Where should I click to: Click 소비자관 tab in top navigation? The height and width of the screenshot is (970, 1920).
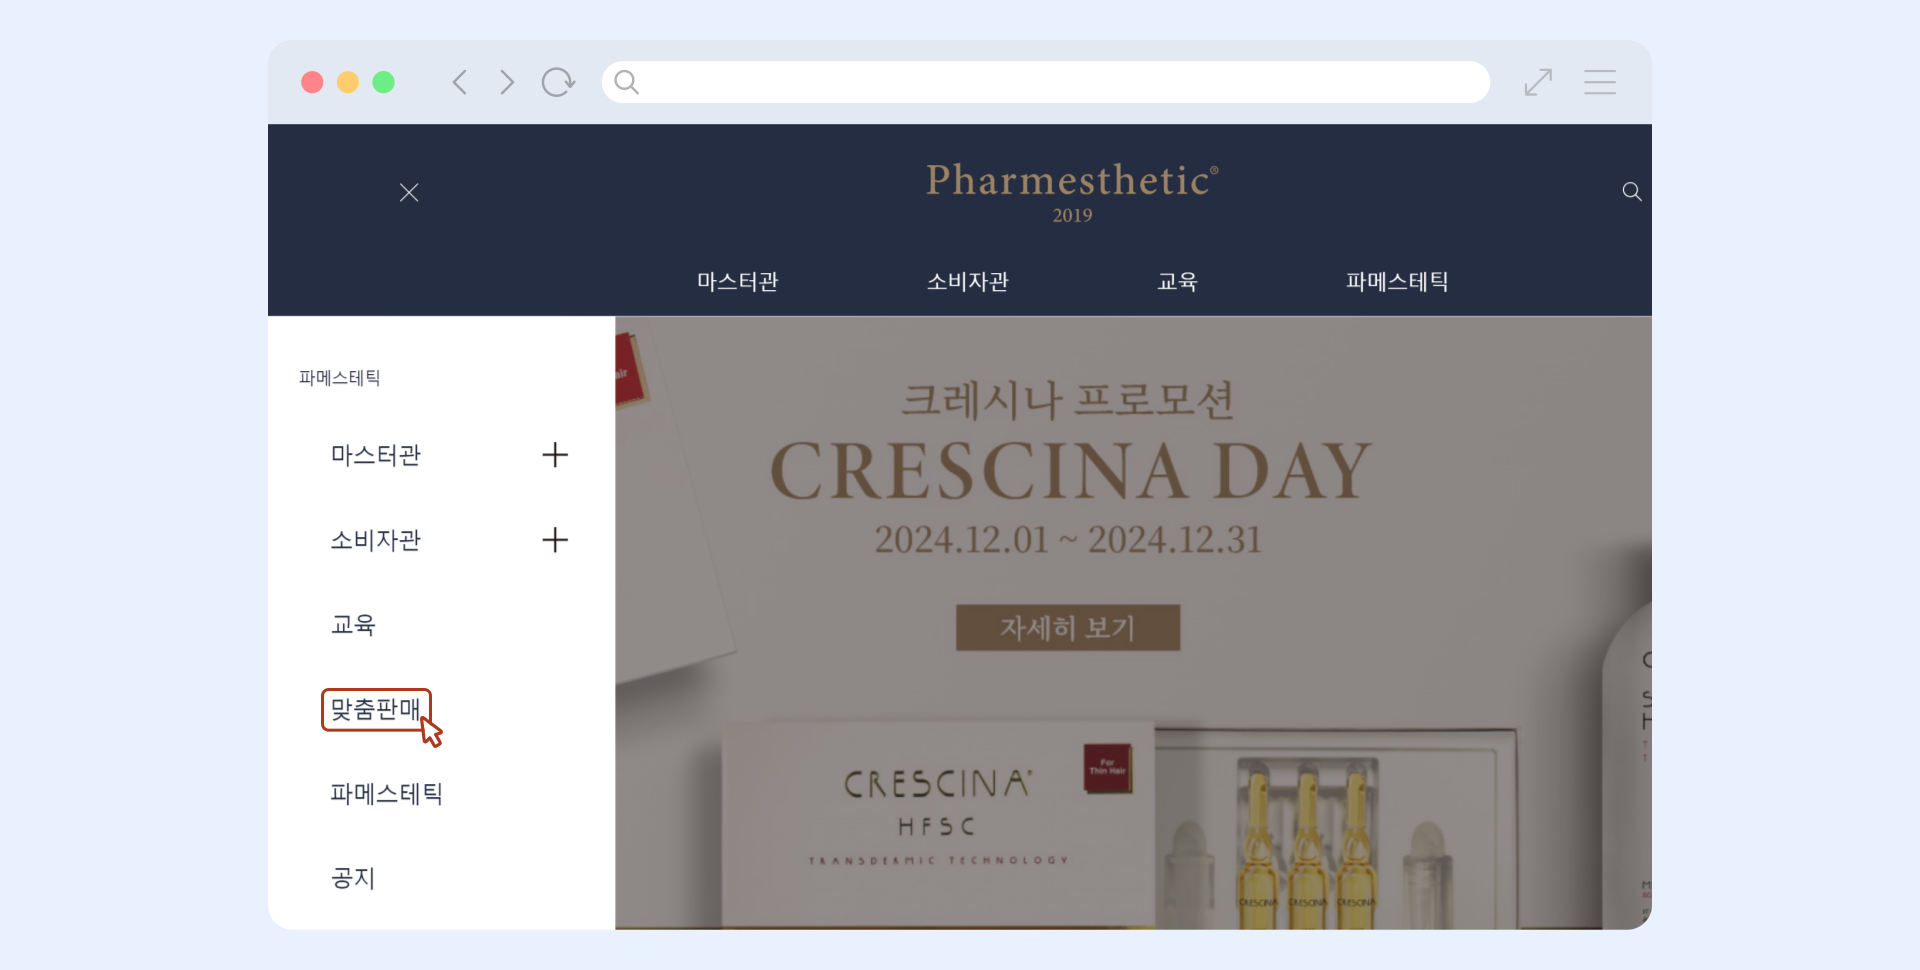tap(968, 282)
